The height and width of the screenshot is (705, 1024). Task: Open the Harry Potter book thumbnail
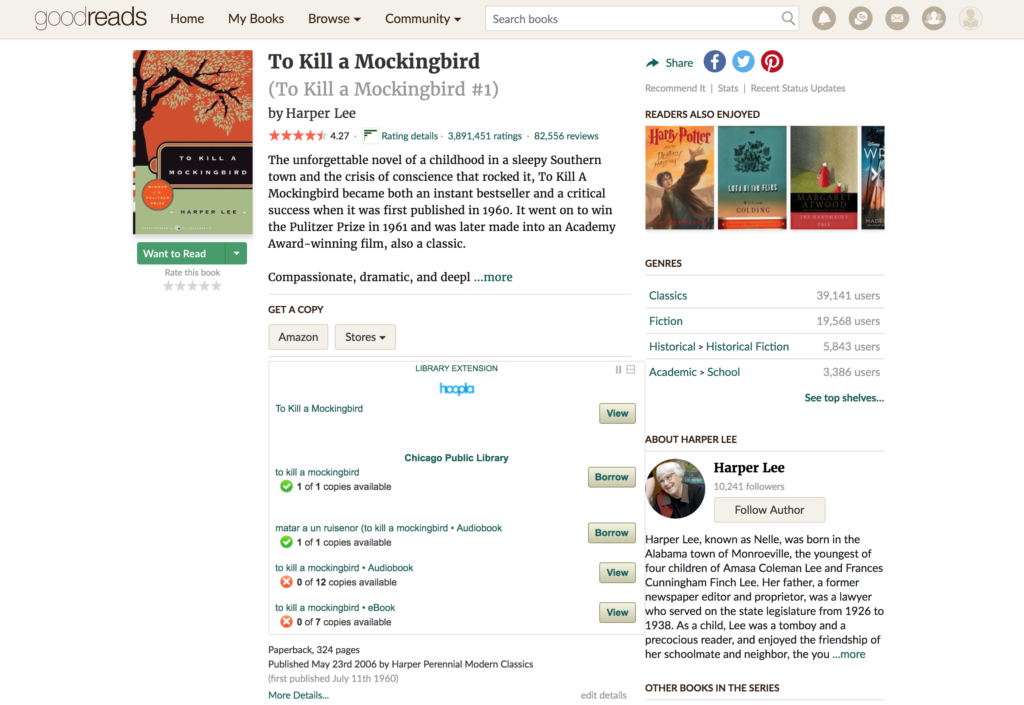tap(679, 178)
